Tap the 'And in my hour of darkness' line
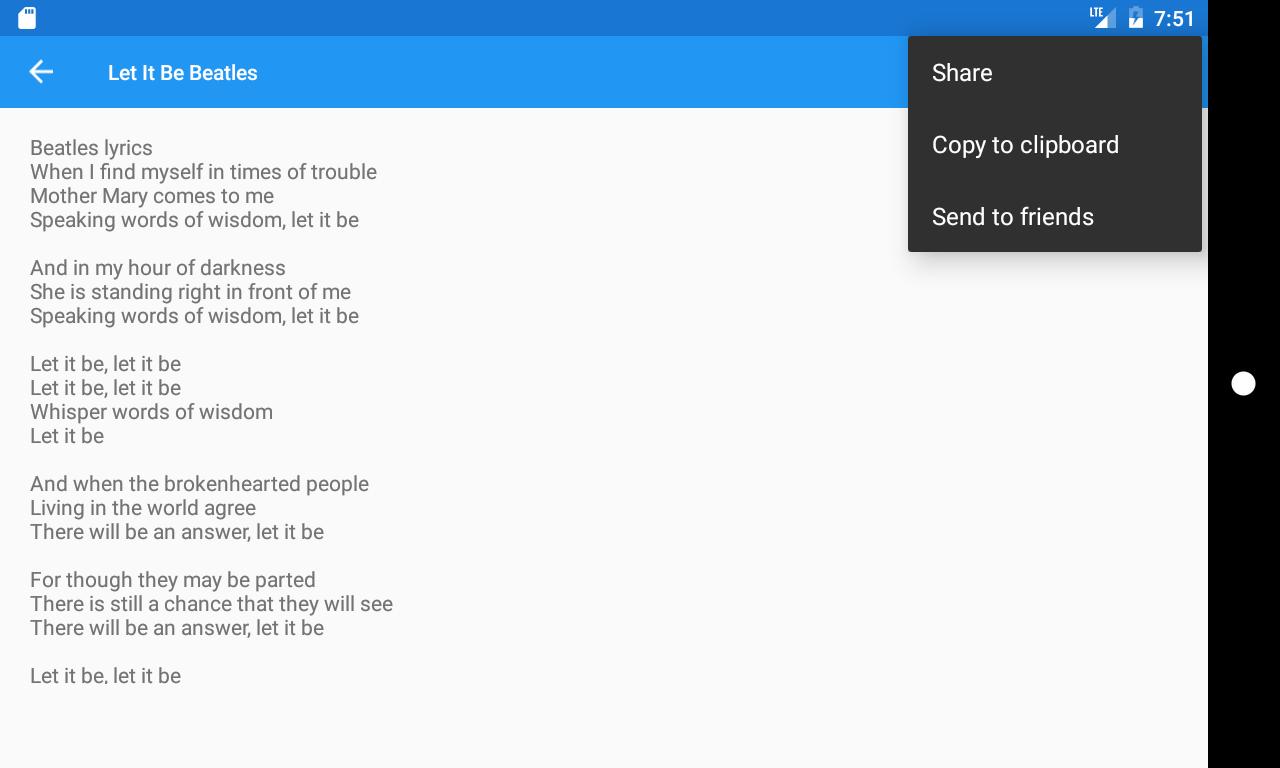The height and width of the screenshot is (768, 1280). pyautogui.click(x=158, y=268)
